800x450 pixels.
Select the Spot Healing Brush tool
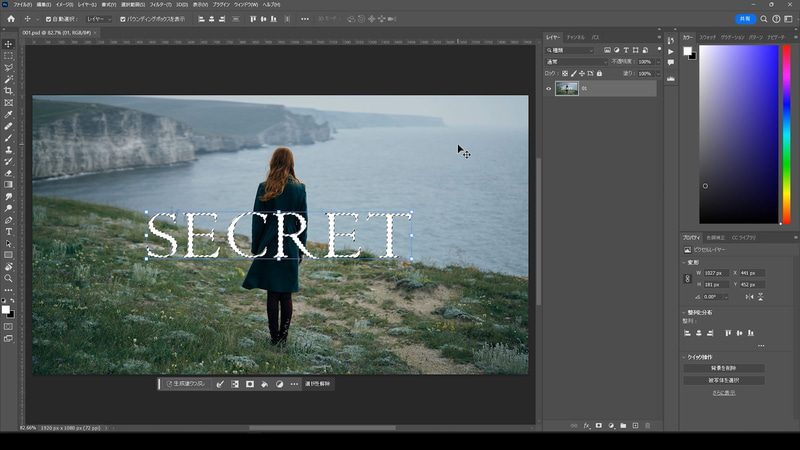[x=8, y=126]
